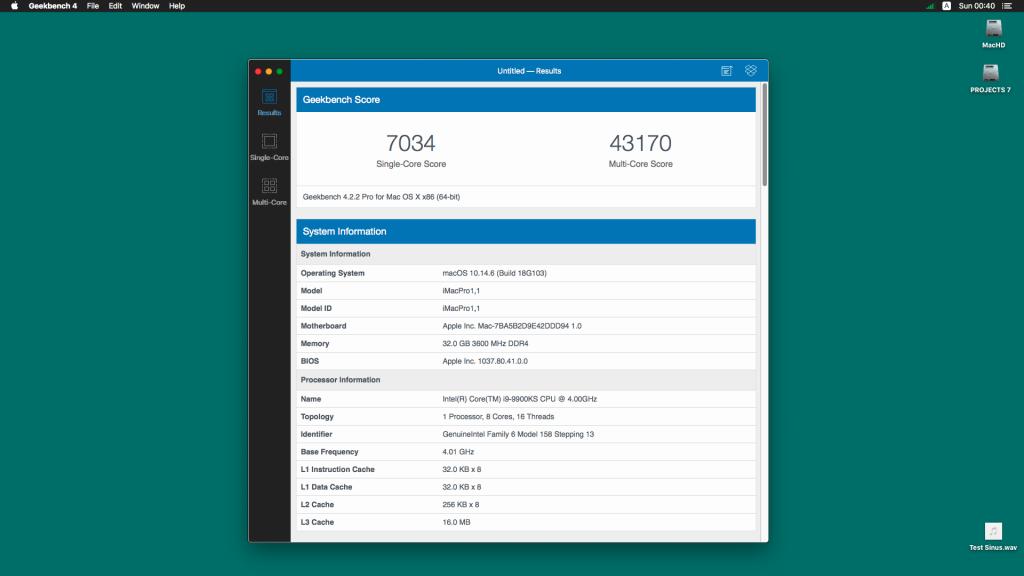Click Geekbench 4.2.2 Pro version text
Viewport: 1024px width, 576px height.
point(381,197)
